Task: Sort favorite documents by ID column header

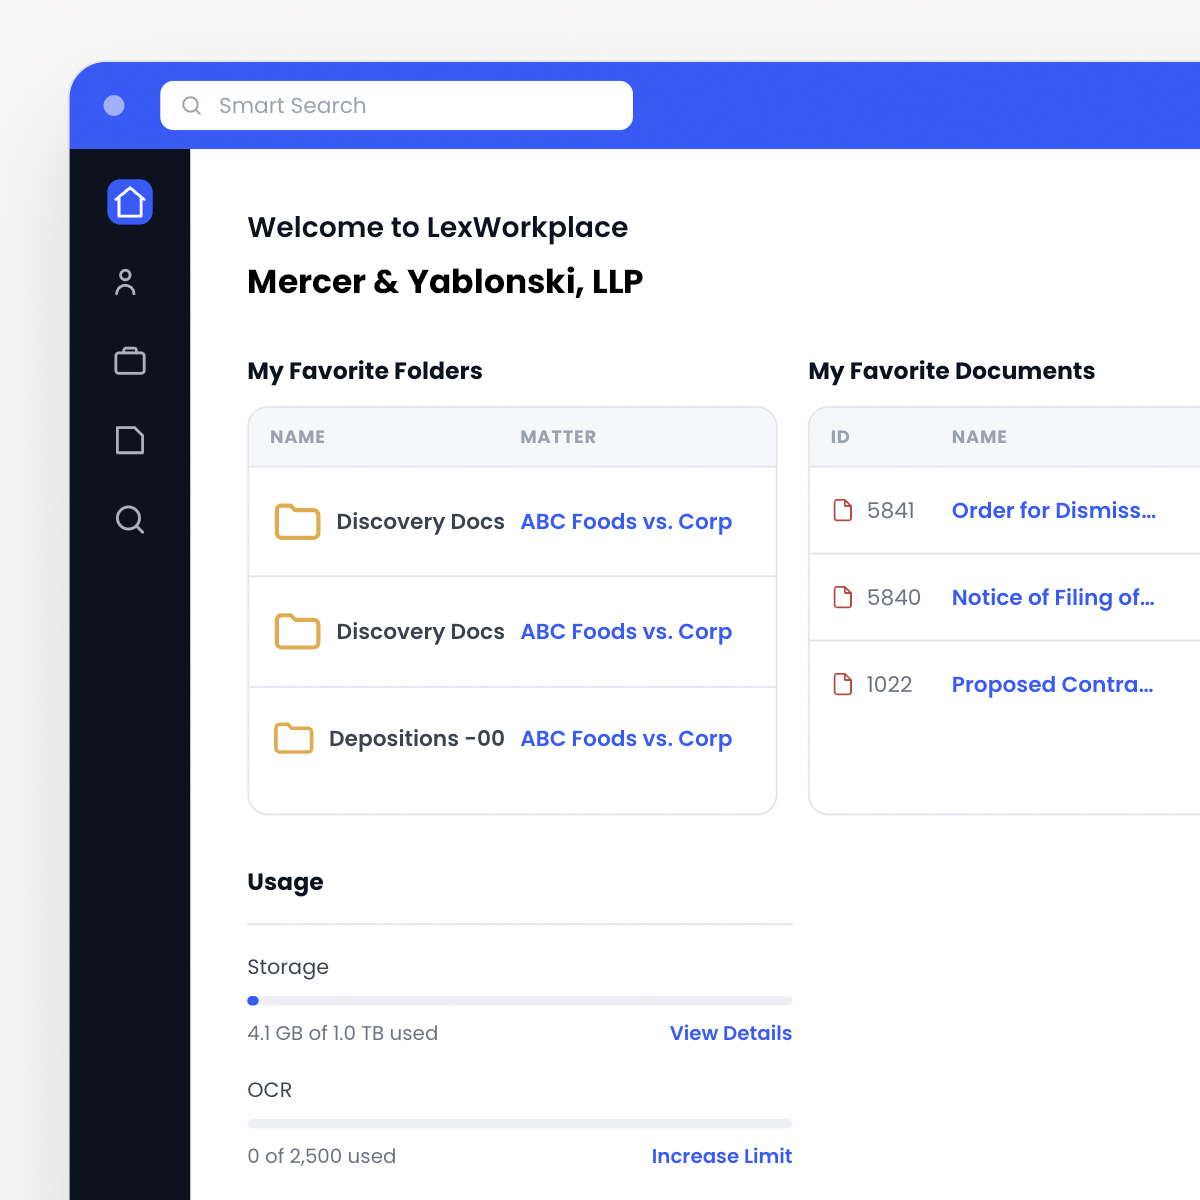Action: [840, 437]
